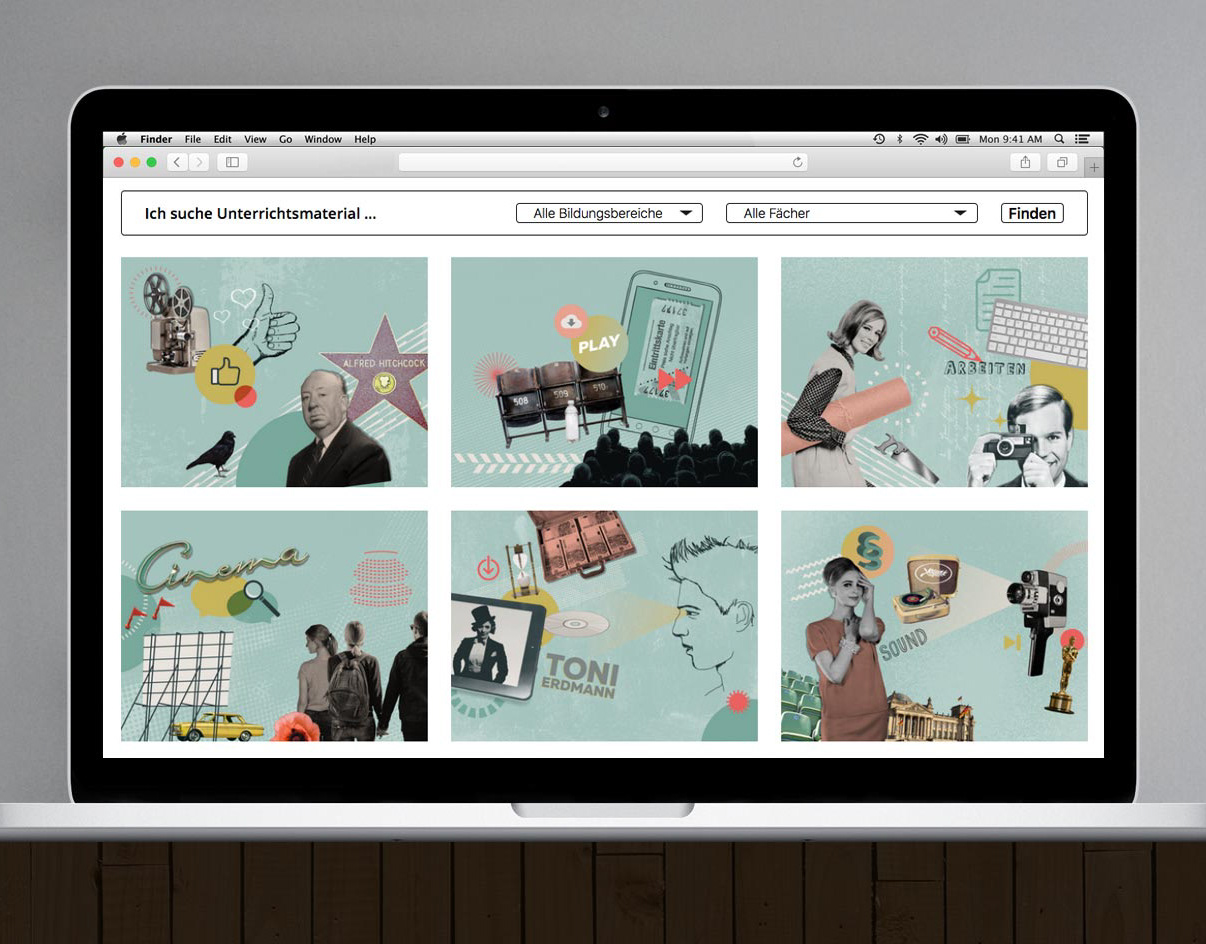Click the battery status icon

(963, 139)
